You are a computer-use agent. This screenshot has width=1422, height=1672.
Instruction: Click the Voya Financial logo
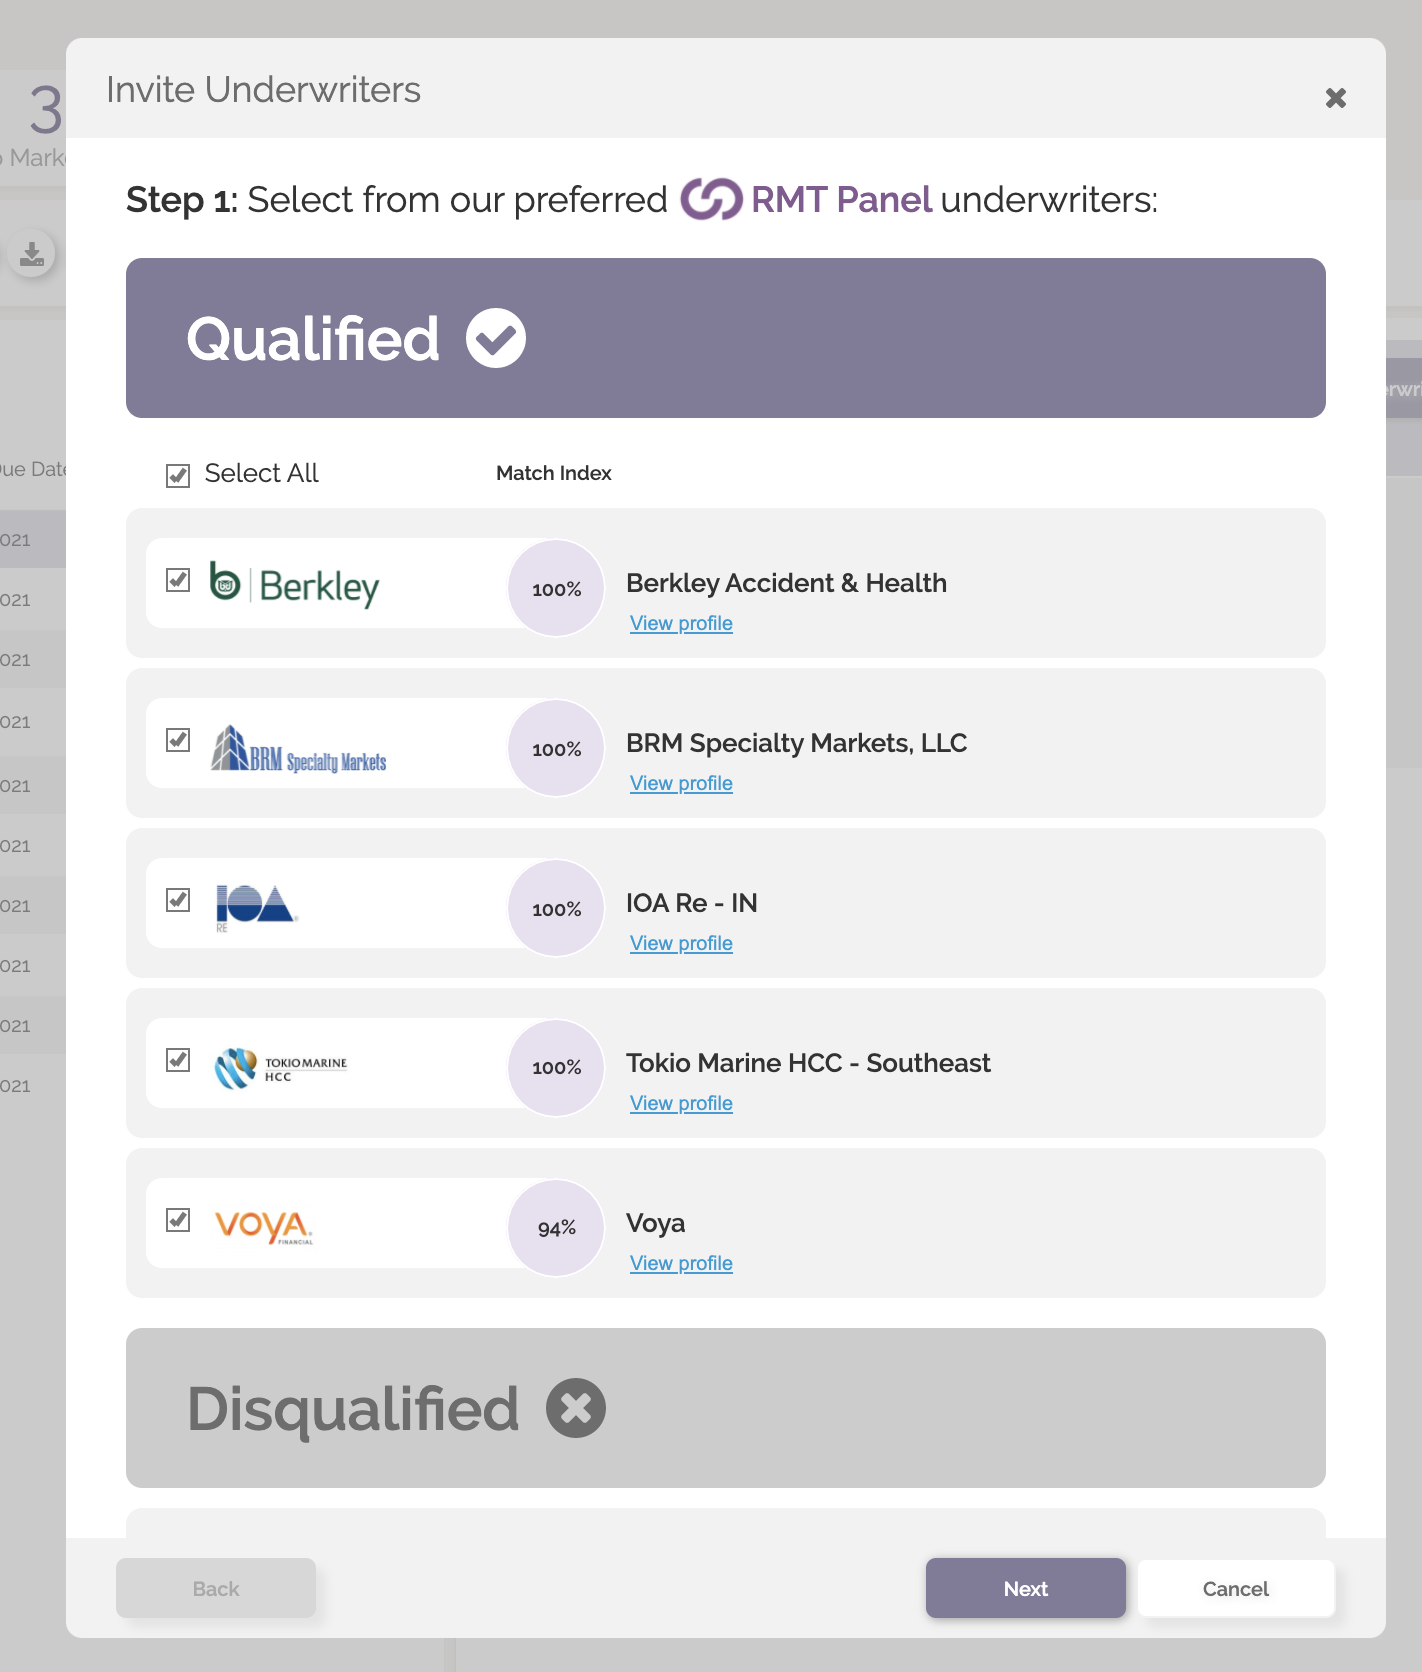[x=262, y=1226]
